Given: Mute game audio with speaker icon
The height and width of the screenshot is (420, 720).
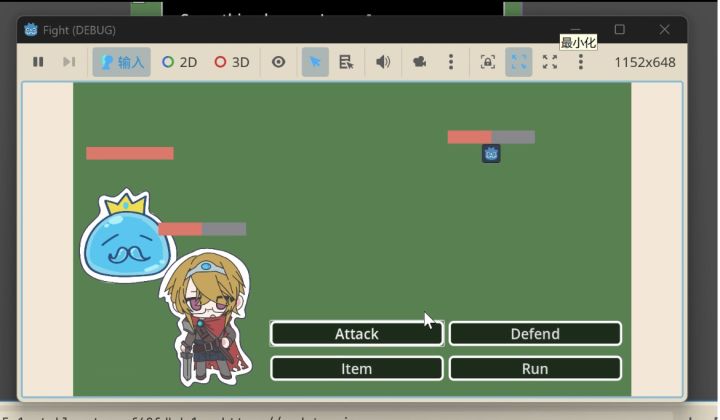Looking at the screenshot, I should (x=383, y=62).
